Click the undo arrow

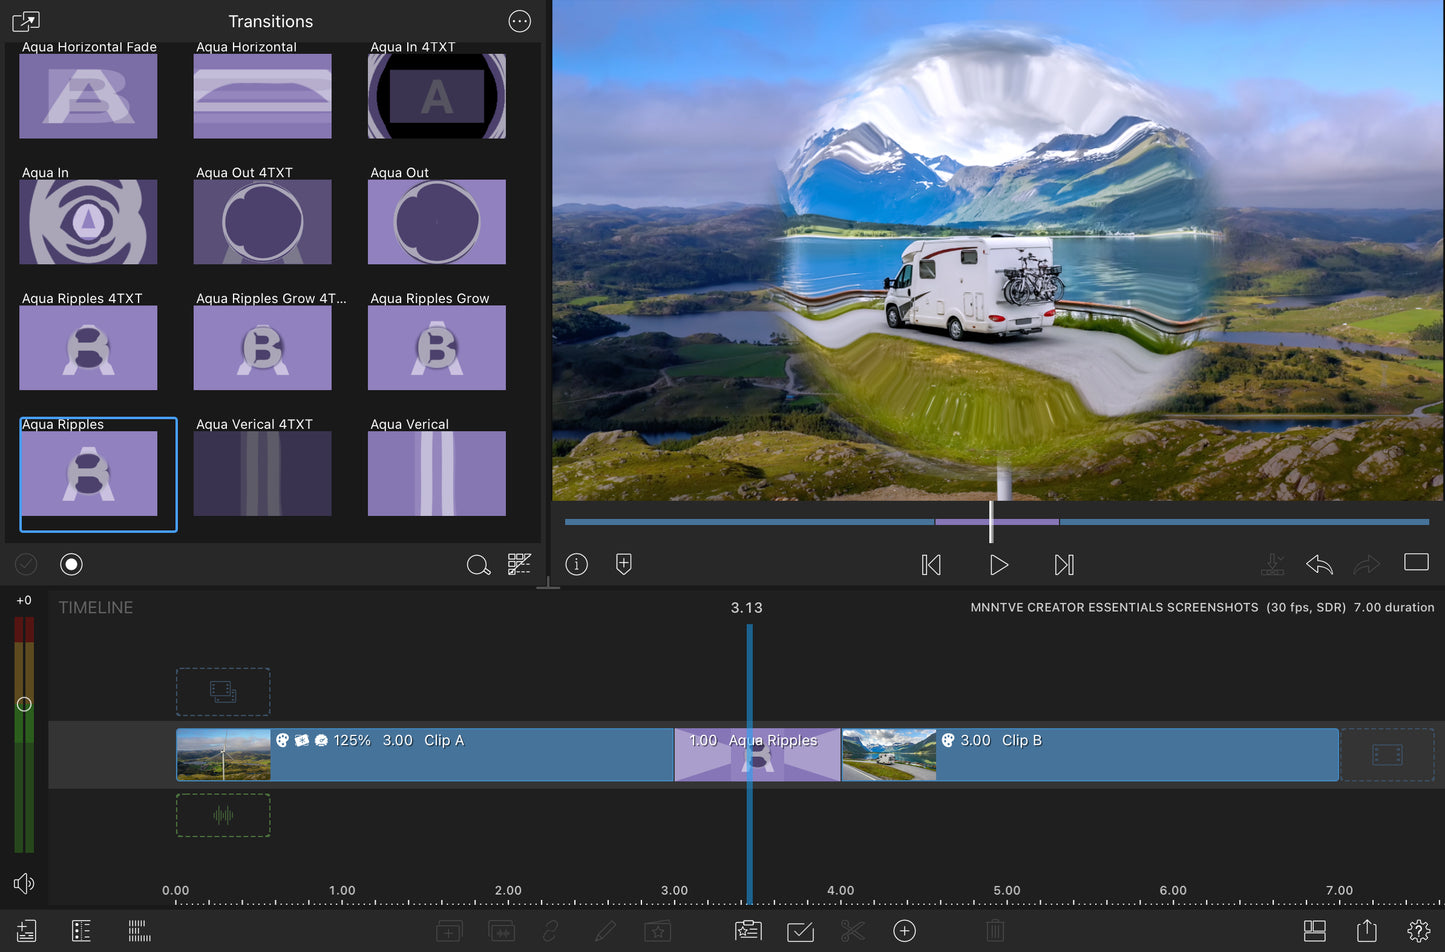(x=1319, y=565)
